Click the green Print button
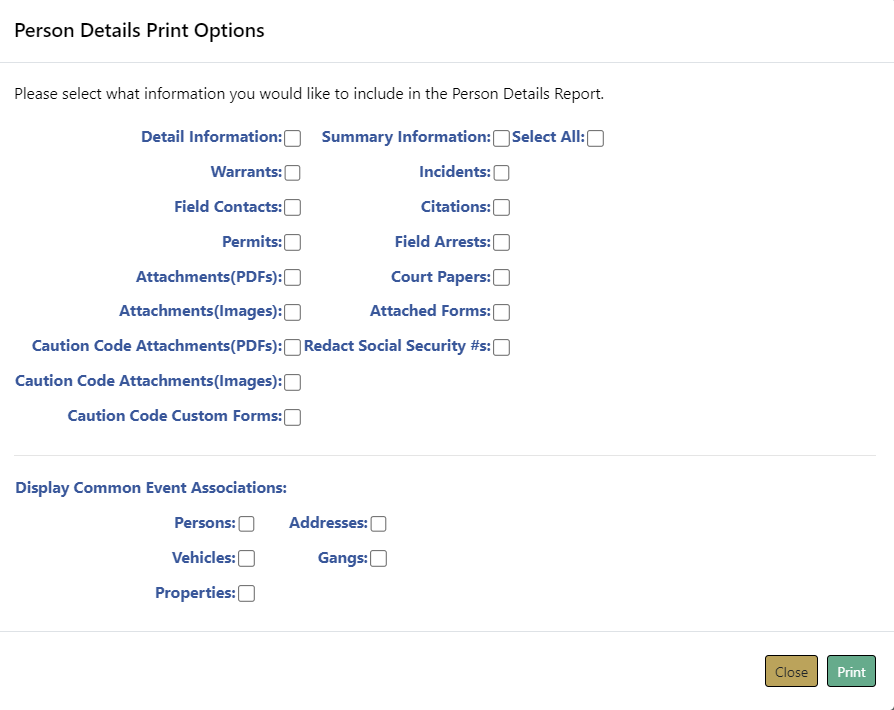Viewport: 894px width, 710px height. (x=851, y=672)
